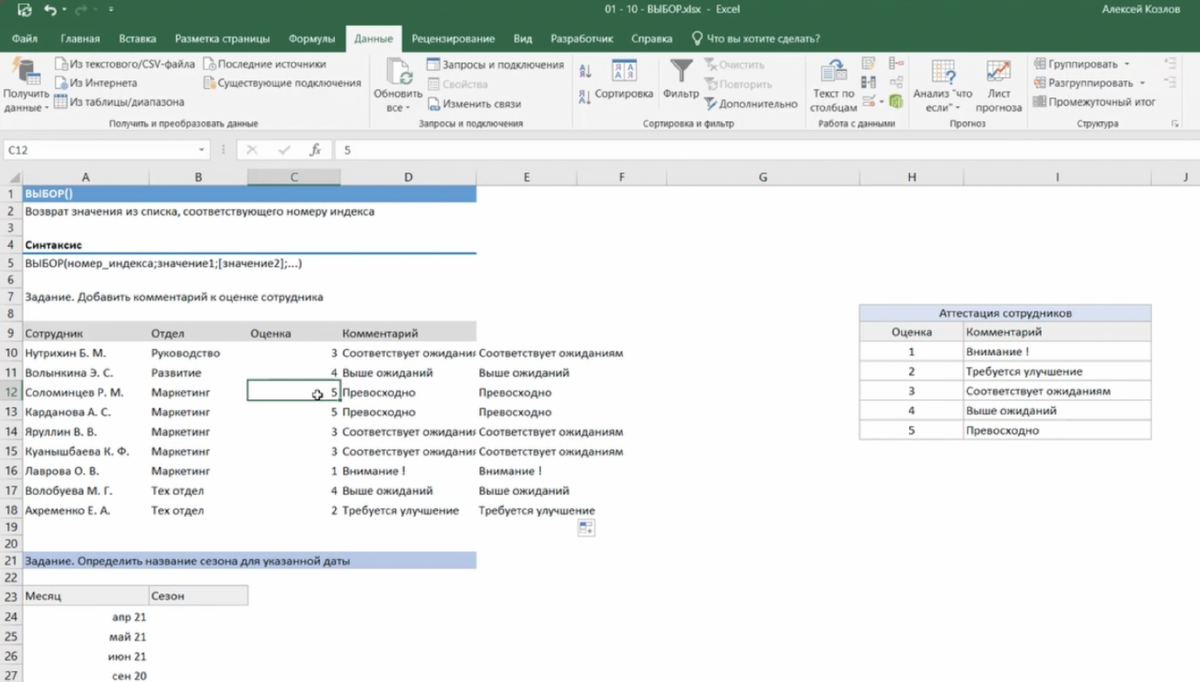The image size is (1200, 682).
Task: Open Анализ "что если" menu
Action: click(x=942, y=85)
